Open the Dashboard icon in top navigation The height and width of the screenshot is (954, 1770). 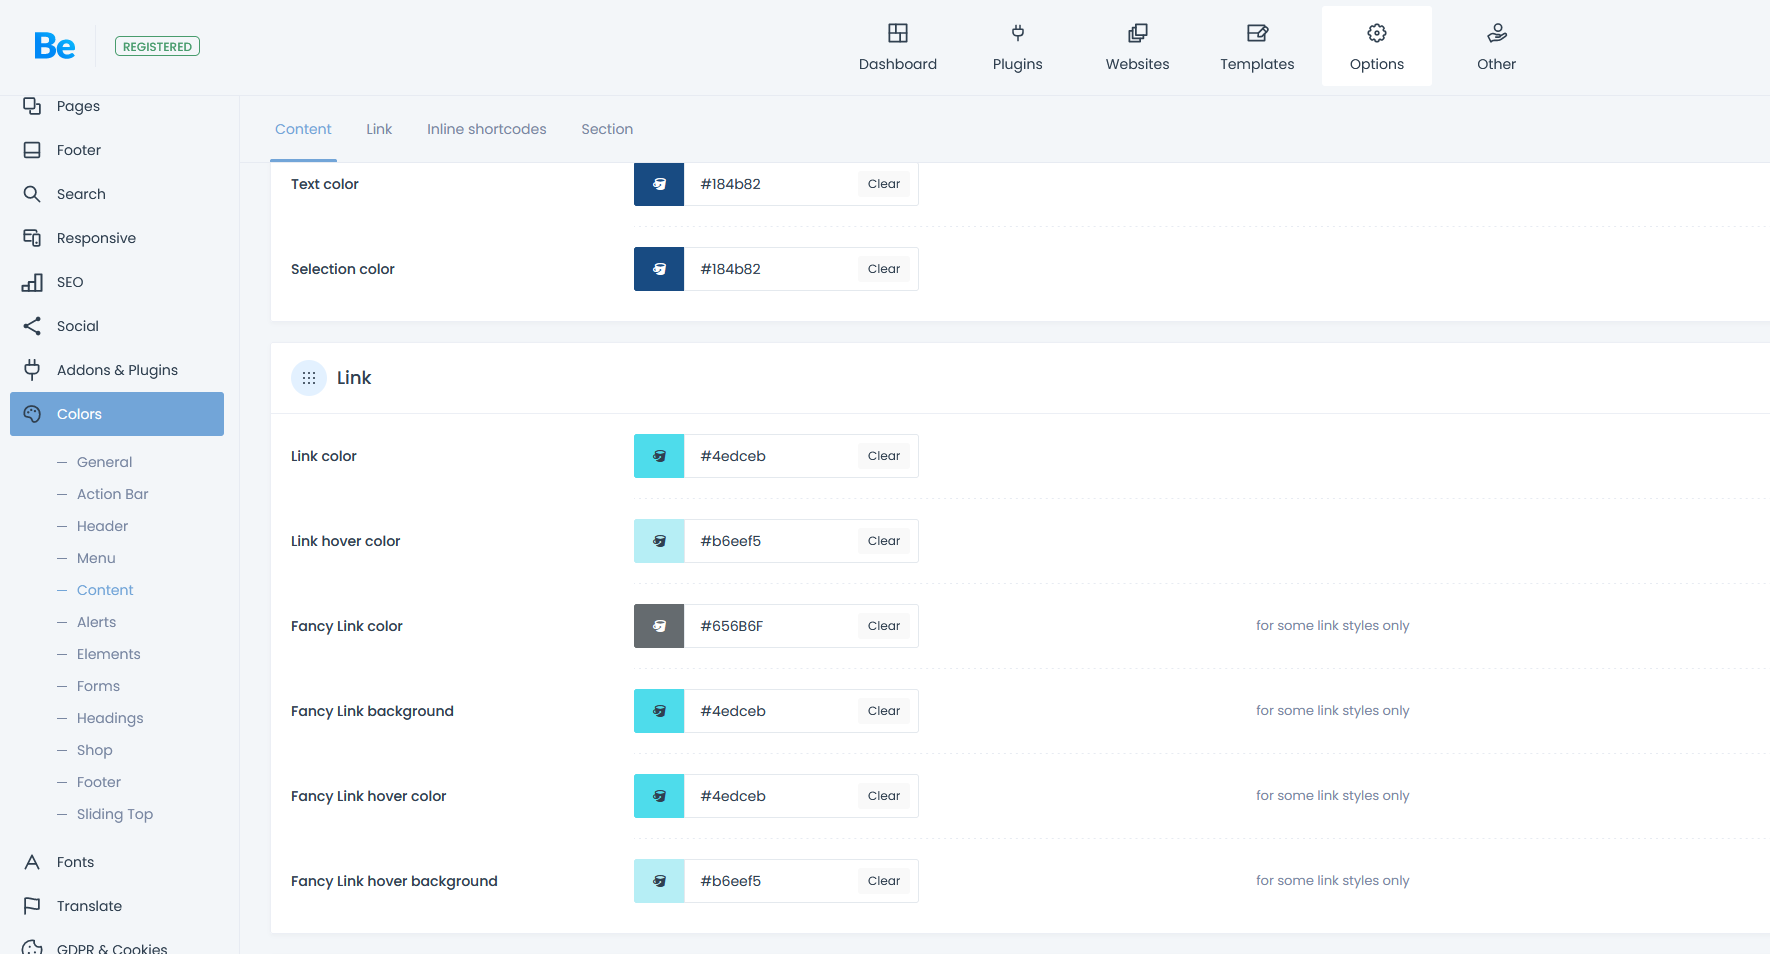(x=898, y=33)
